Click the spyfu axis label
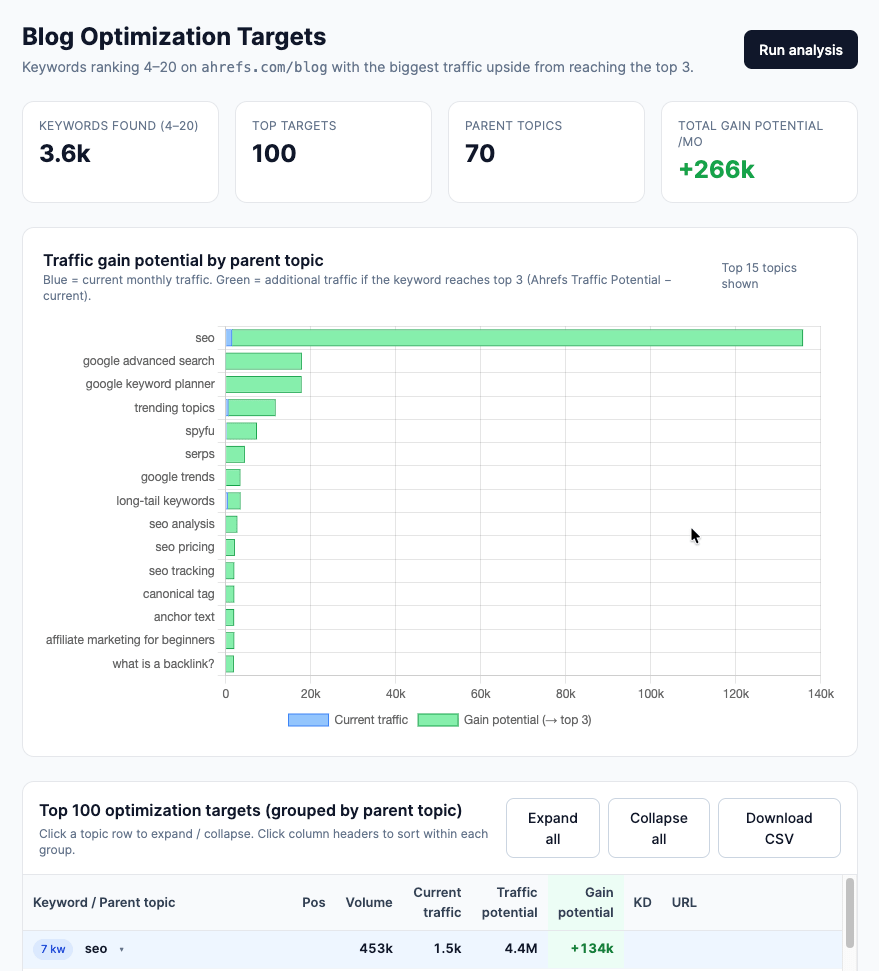 tap(199, 430)
